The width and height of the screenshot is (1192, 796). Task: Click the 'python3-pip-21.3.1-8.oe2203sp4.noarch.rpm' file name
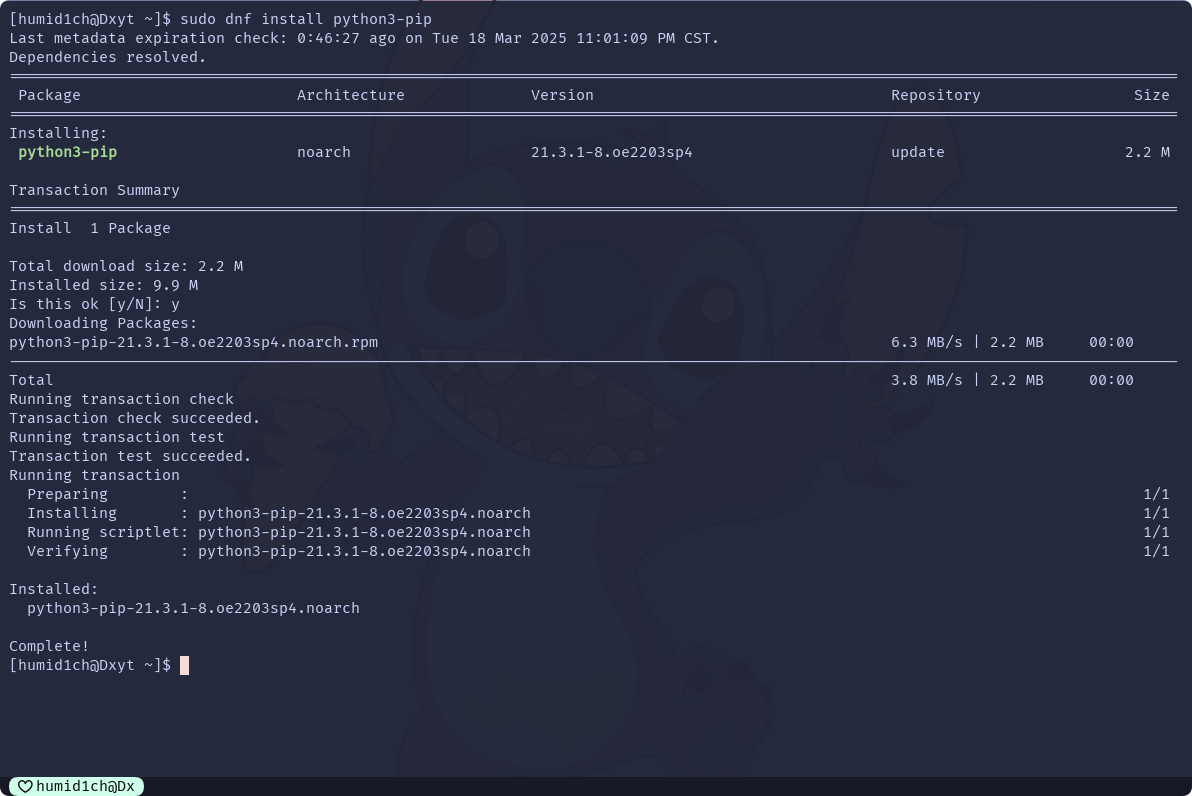coord(193,342)
